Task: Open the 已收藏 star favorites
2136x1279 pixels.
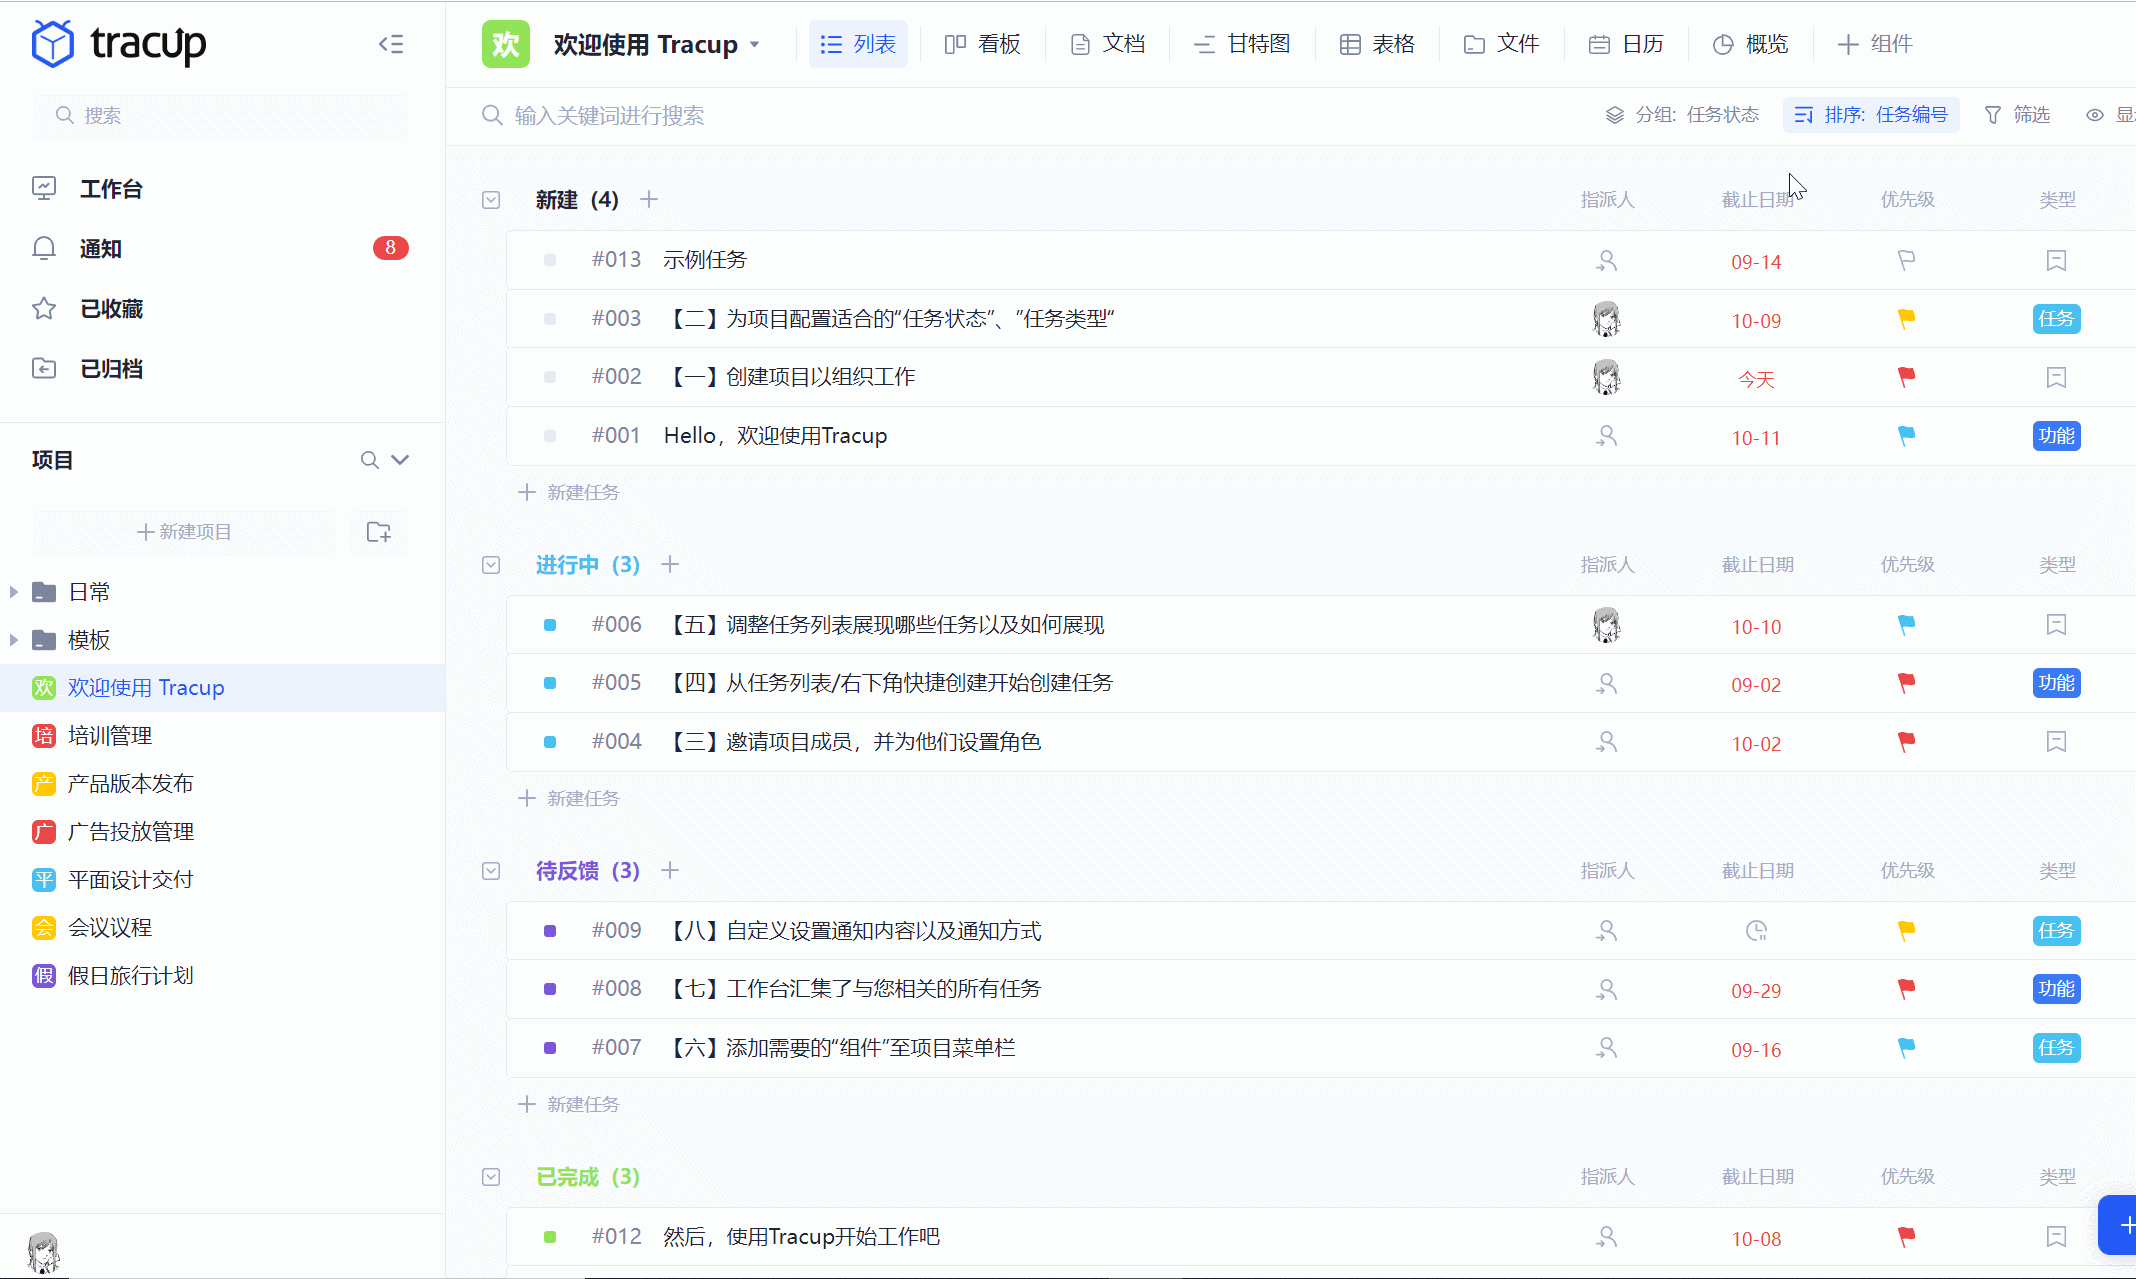Action: tap(44, 308)
